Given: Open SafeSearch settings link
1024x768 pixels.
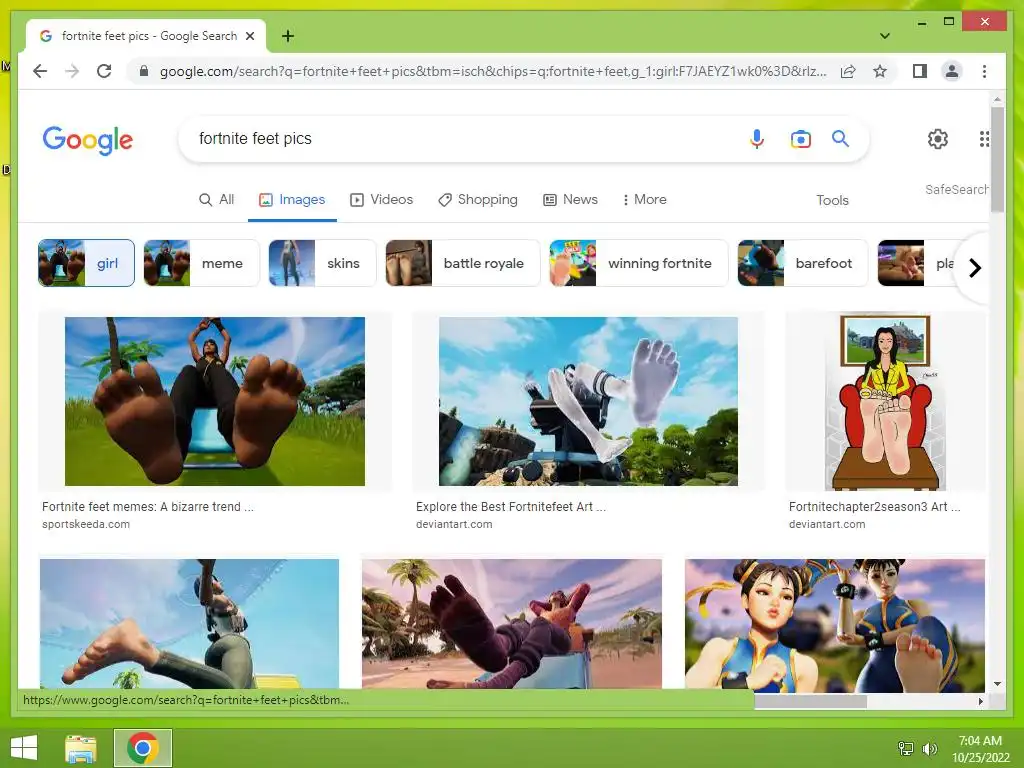Looking at the screenshot, I should 956,189.
